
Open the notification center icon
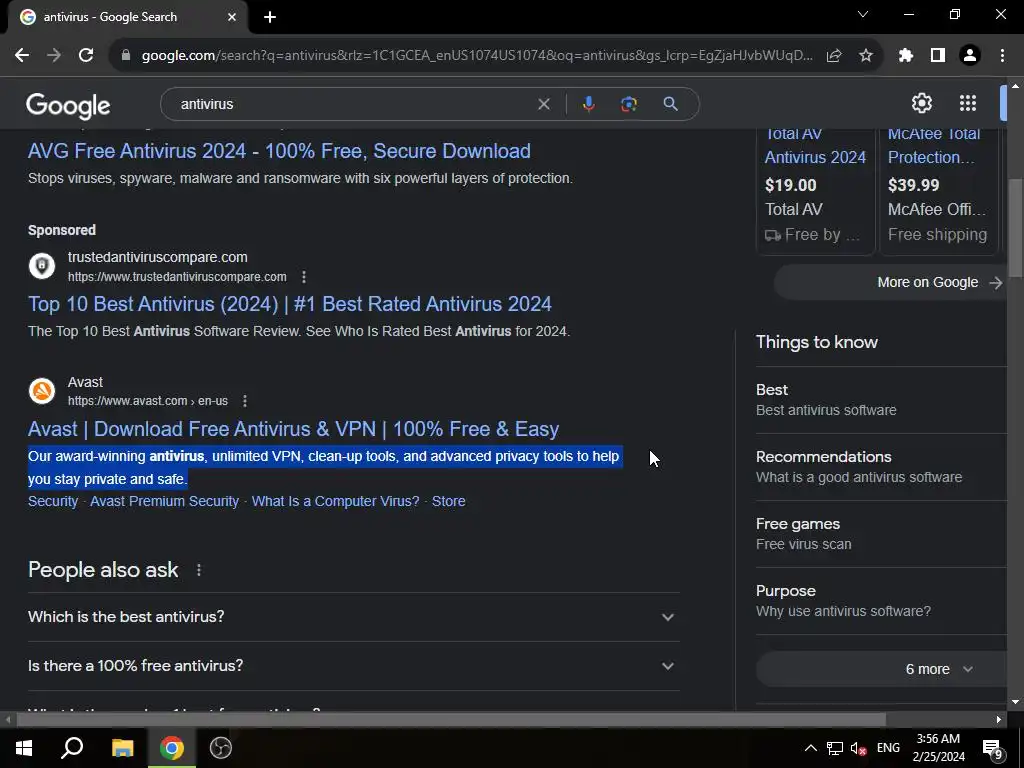click(993, 749)
